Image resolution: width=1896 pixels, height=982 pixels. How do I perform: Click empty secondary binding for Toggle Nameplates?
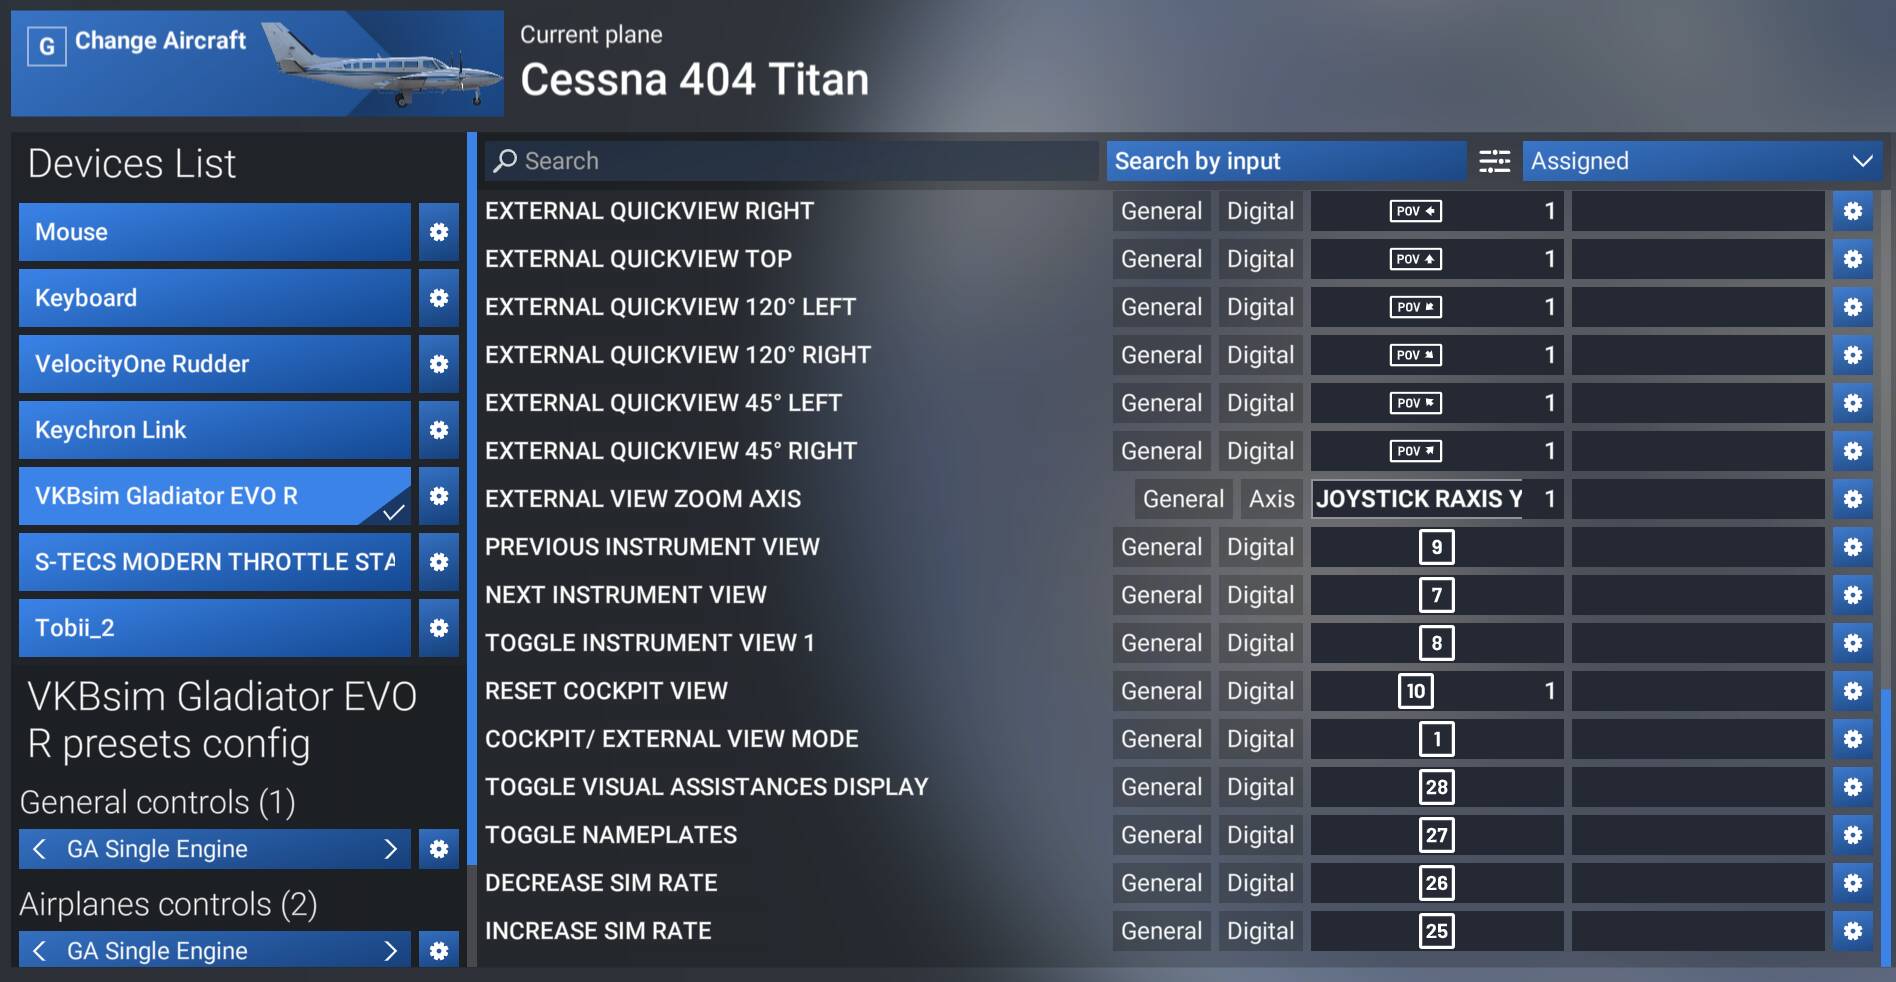(1697, 835)
